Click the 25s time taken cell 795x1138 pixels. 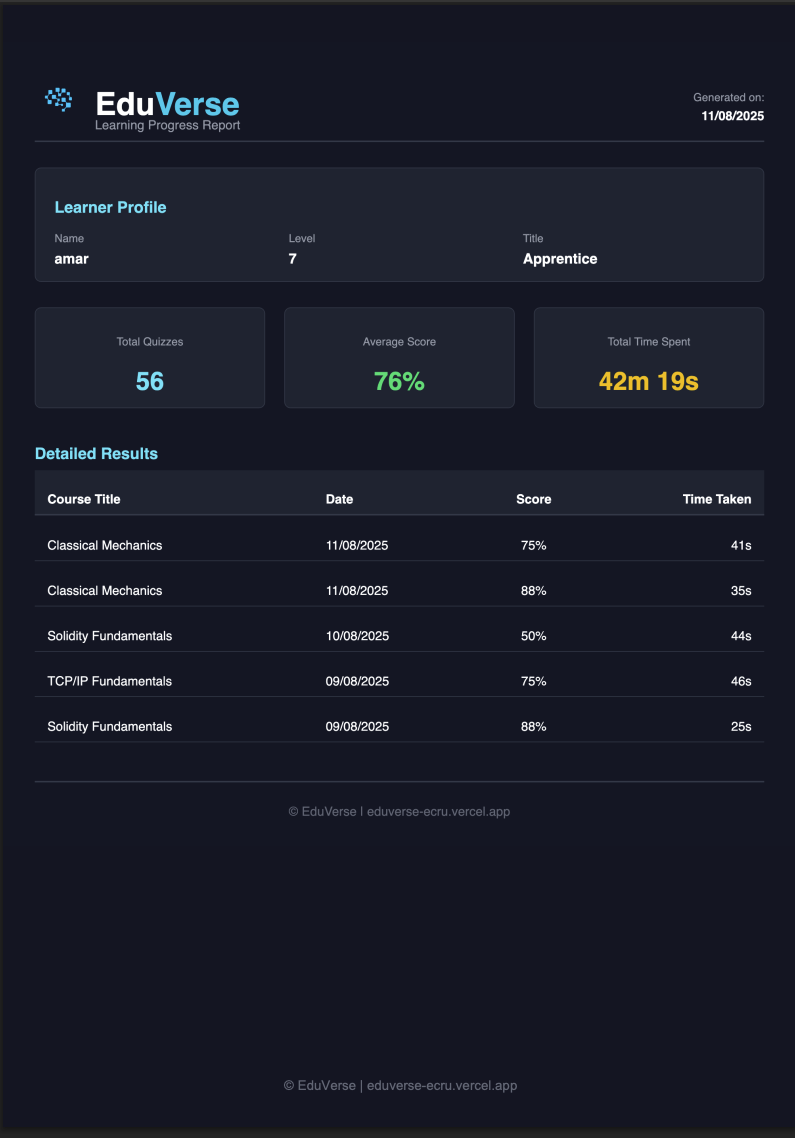(740, 727)
